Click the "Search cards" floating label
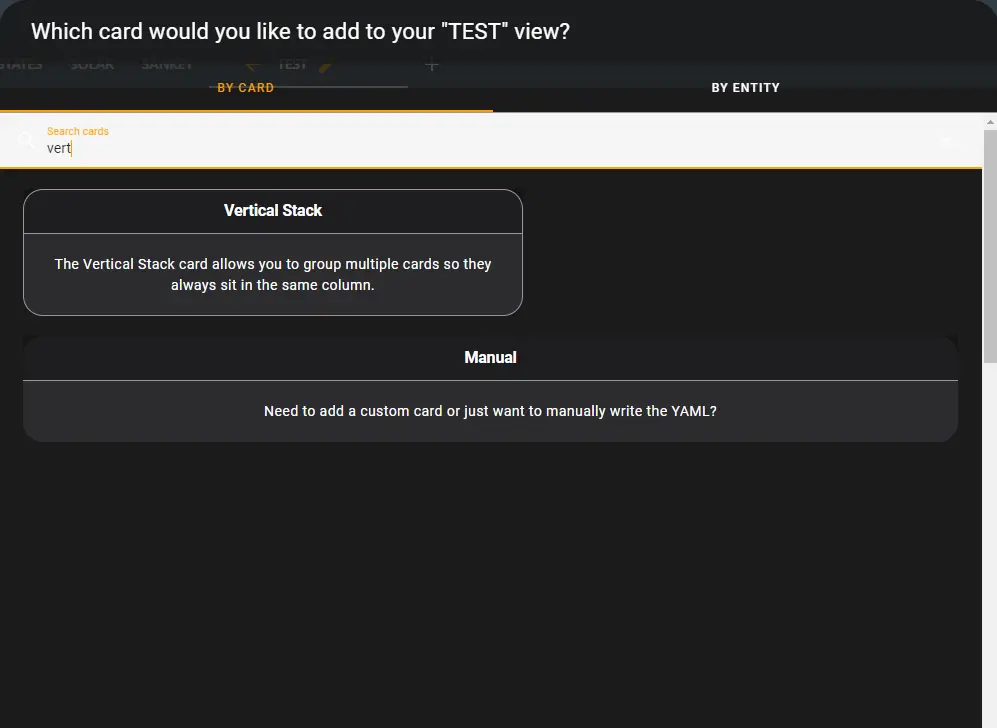The height and width of the screenshot is (728, 997). click(78, 131)
